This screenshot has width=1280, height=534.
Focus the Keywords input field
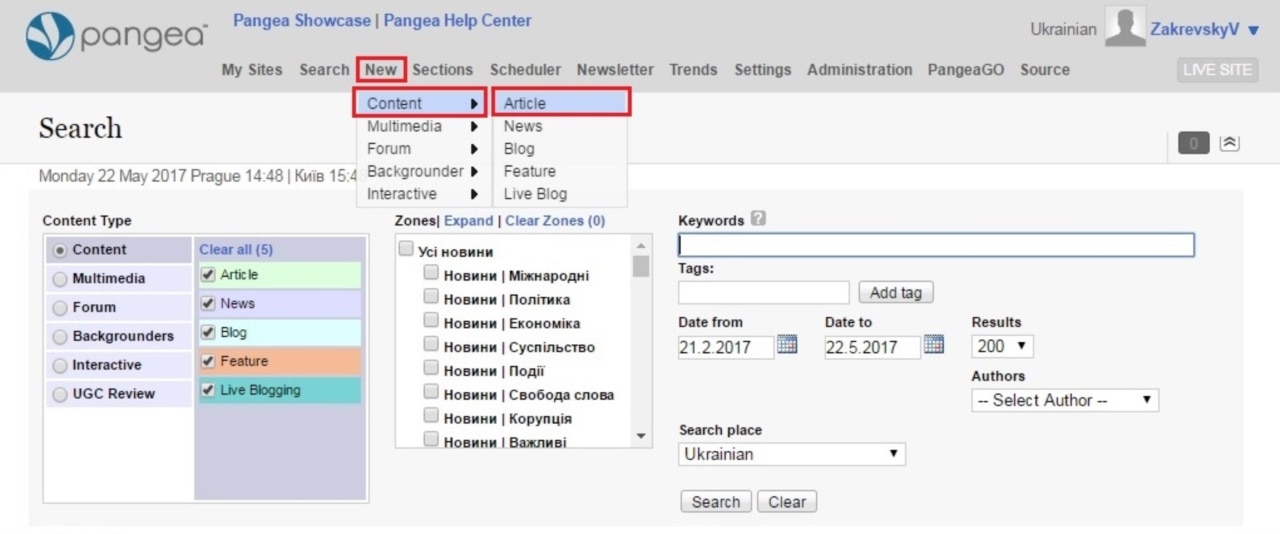point(936,245)
